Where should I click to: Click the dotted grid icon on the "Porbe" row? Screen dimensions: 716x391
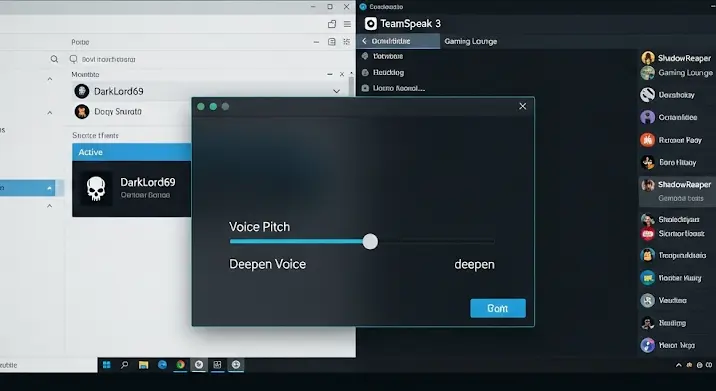[347, 42]
